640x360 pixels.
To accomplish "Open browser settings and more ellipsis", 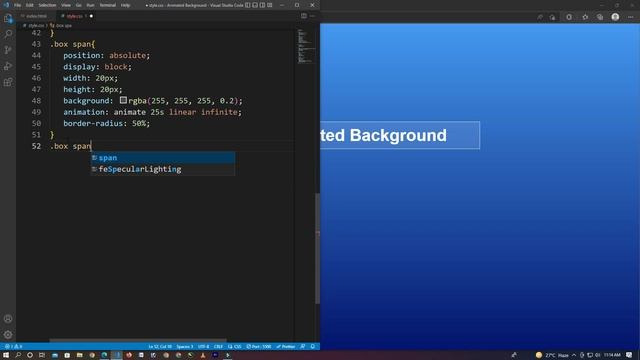I will coord(631,17).
